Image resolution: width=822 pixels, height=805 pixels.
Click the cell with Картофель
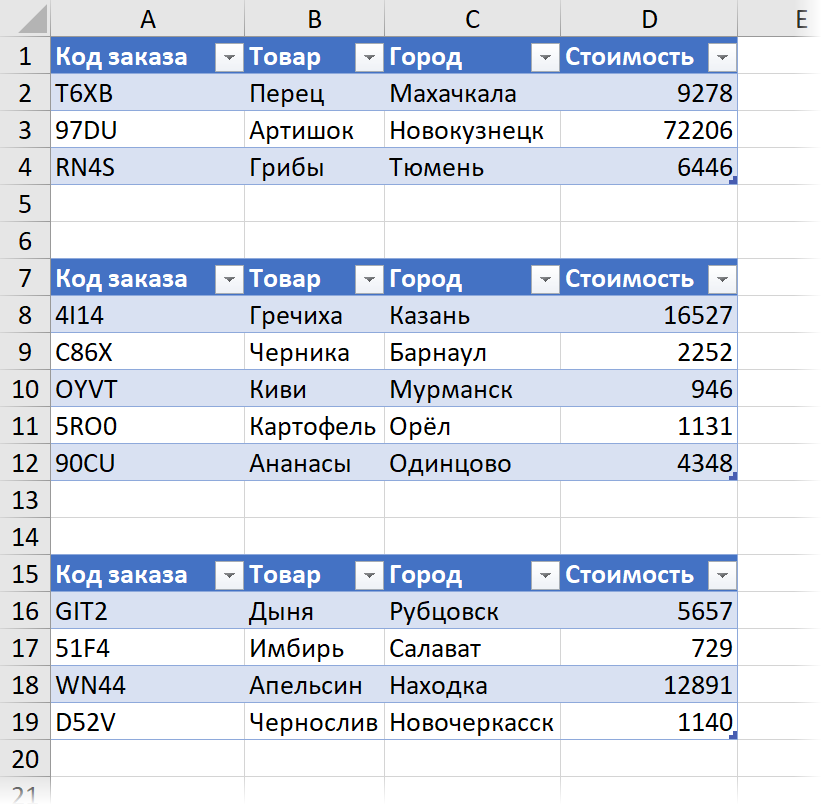click(x=315, y=426)
